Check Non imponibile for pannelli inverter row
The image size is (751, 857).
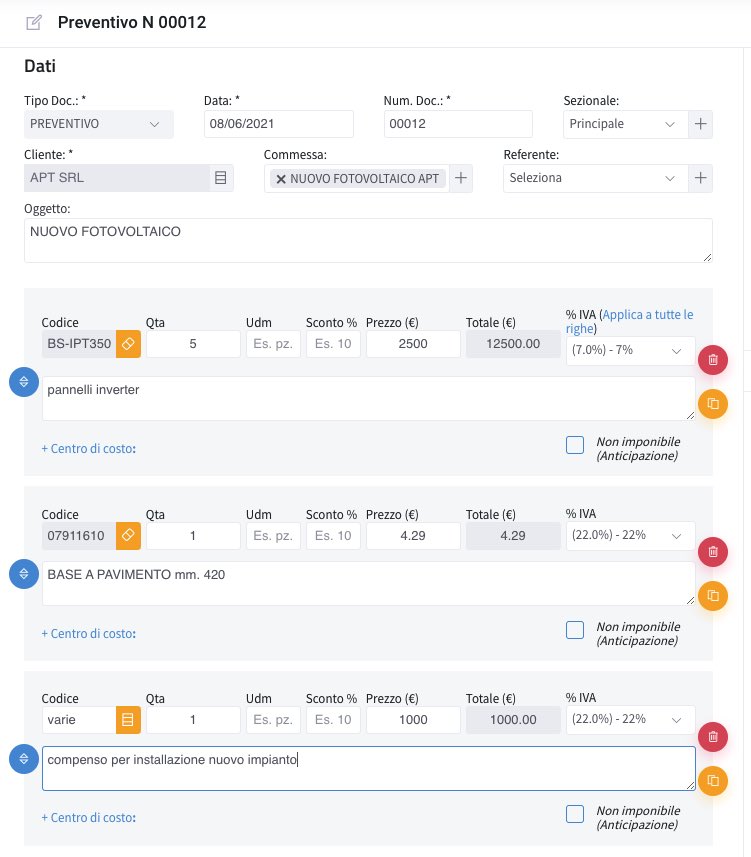[x=575, y=445]
